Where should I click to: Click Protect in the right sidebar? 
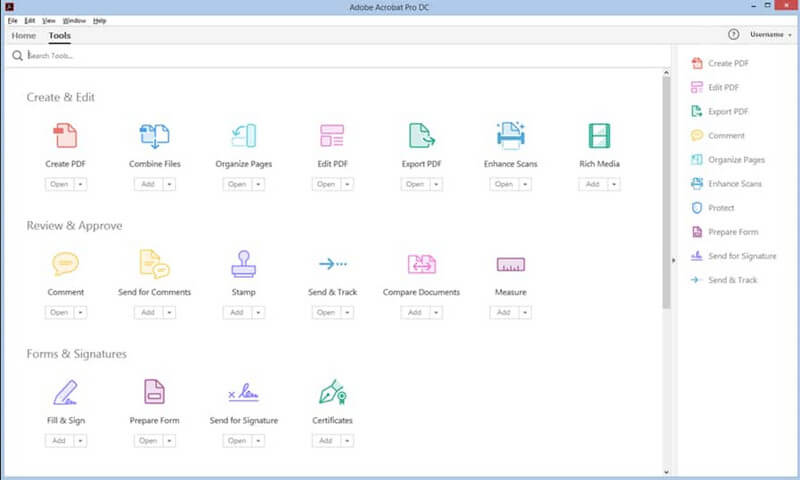pyautogui.click(x=720, y=208)
